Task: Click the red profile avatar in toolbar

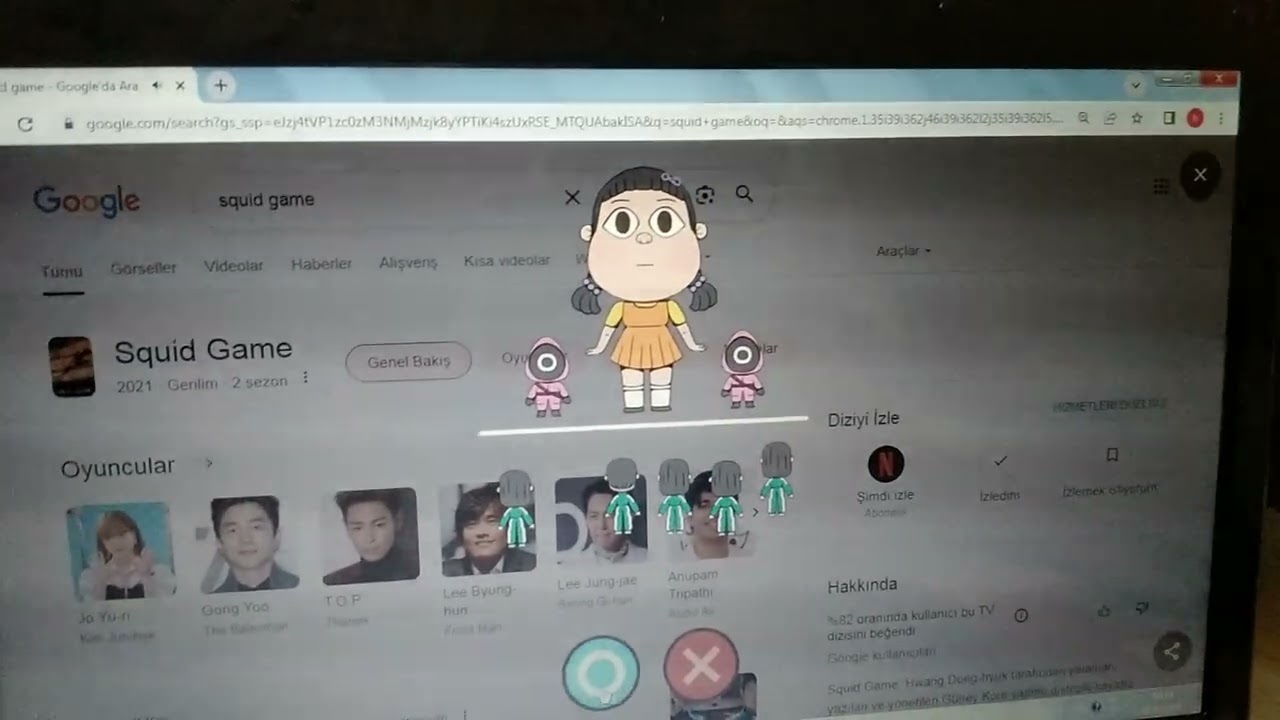Action: point(1194,118)
